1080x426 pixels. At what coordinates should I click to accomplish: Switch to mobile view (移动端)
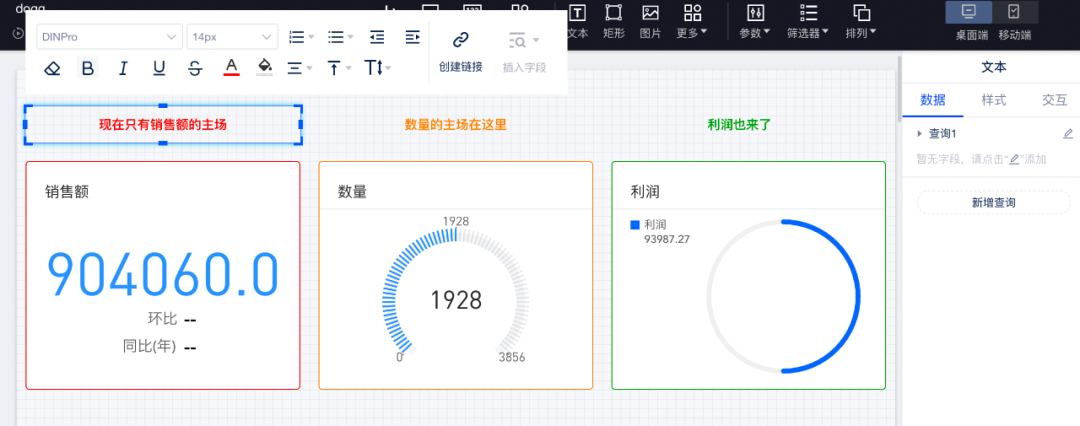pos(1014,20)
